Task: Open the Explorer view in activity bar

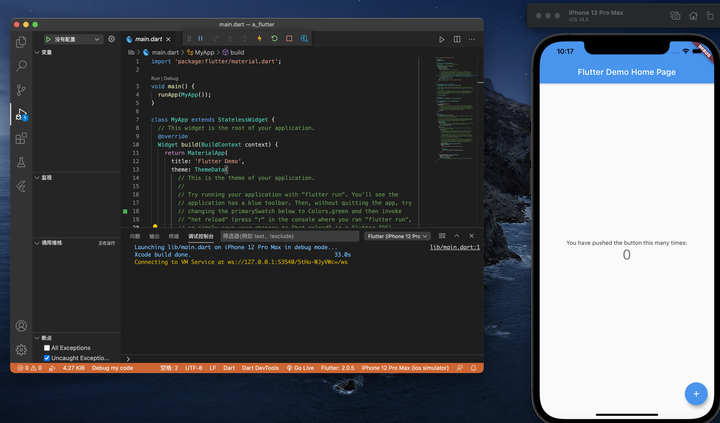Action: pos(21,42)
